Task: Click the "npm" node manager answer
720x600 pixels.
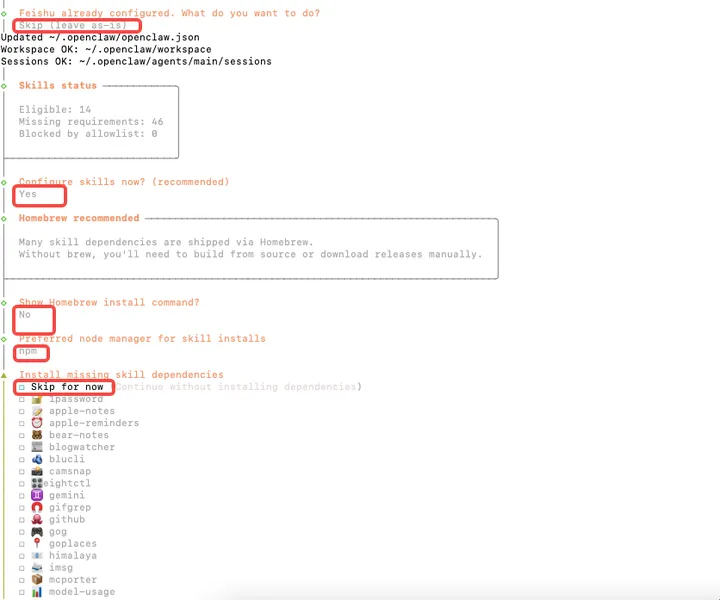Action: coord(28,351)
